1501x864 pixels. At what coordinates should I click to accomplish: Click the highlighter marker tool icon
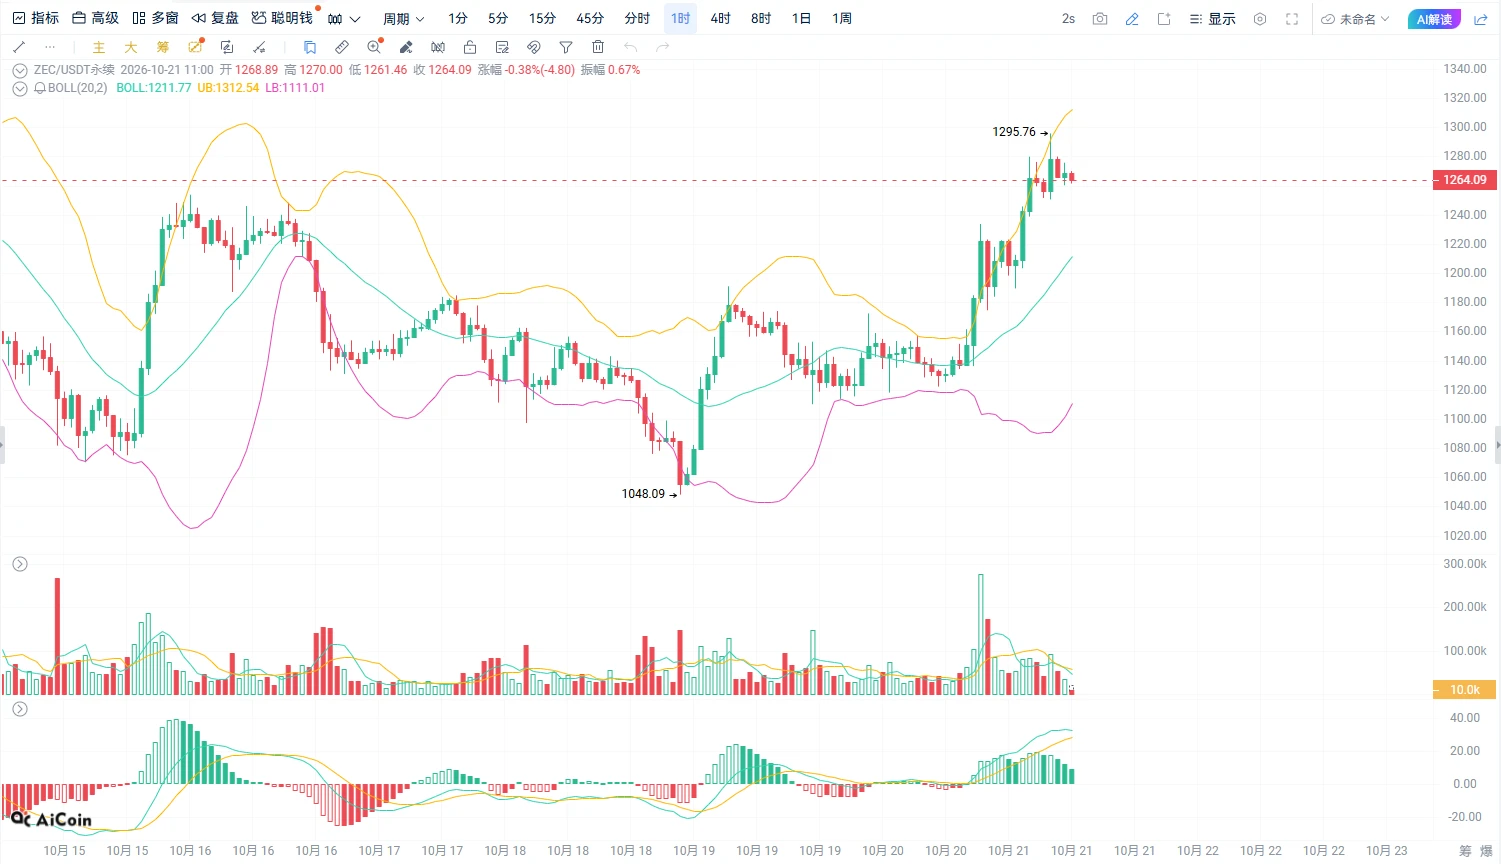(x=406, y=47)
